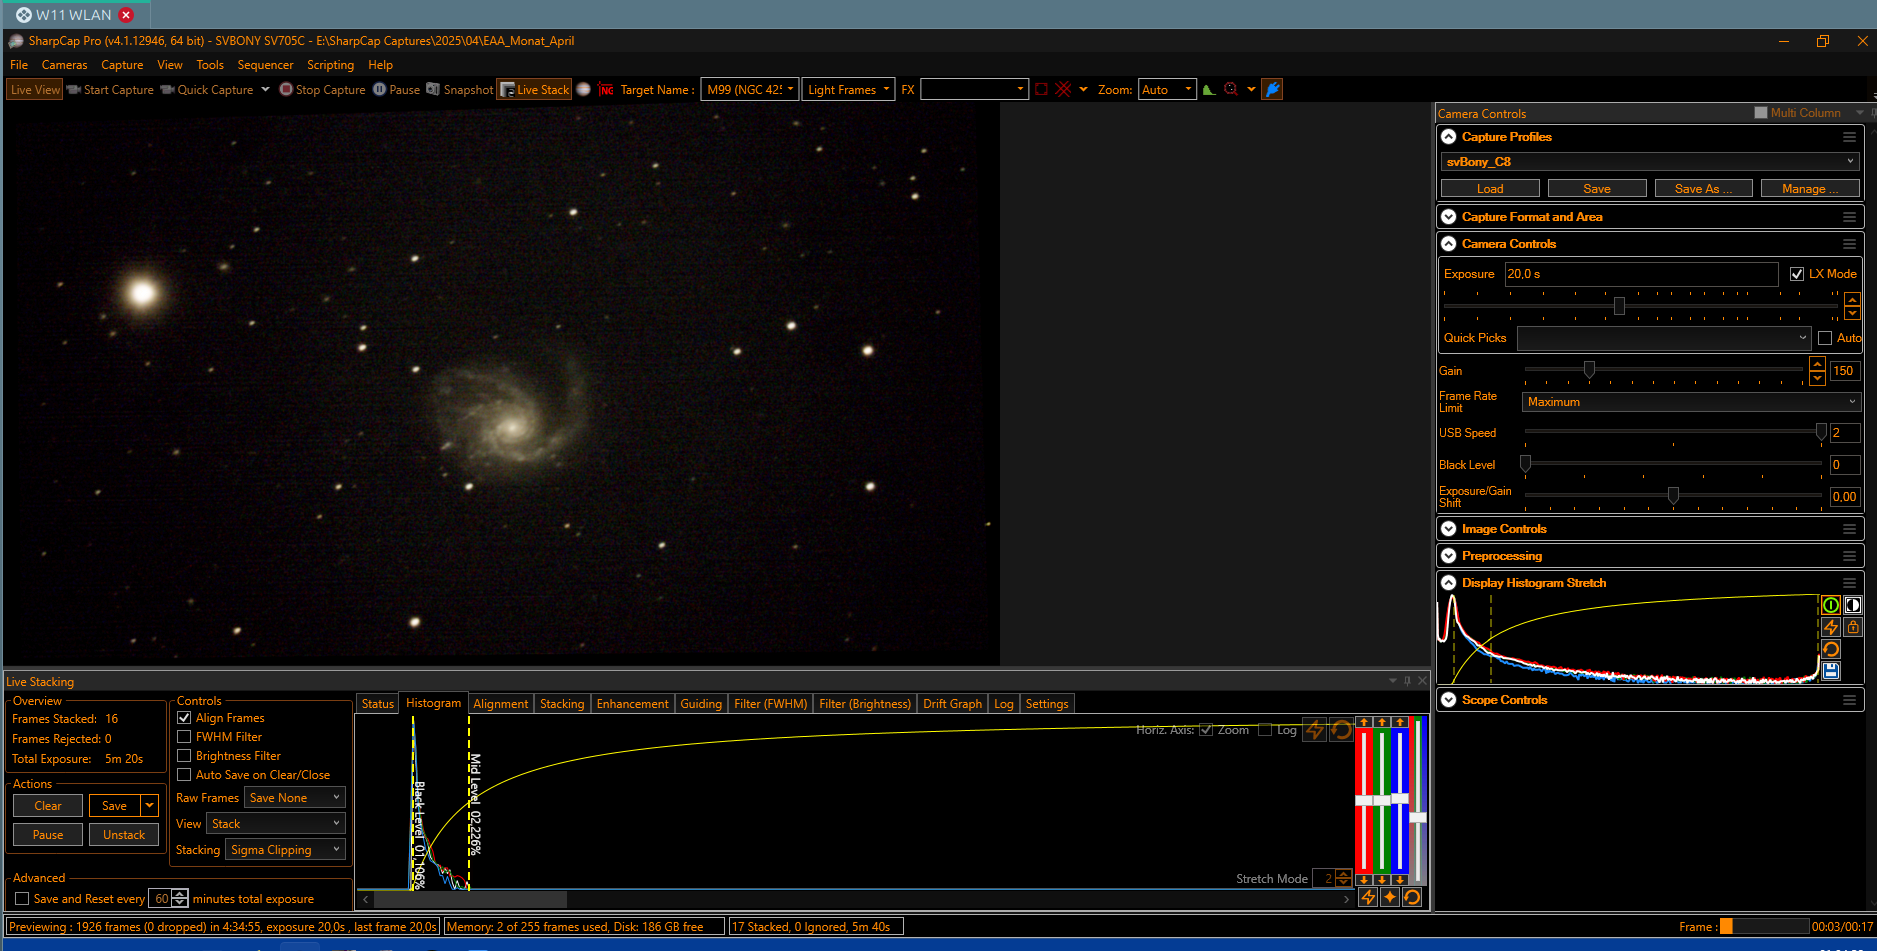Screen dimensions: 1877x951
Task: Open the Stacking Sigma Clipping dropdown
Action: pos(285,850)
